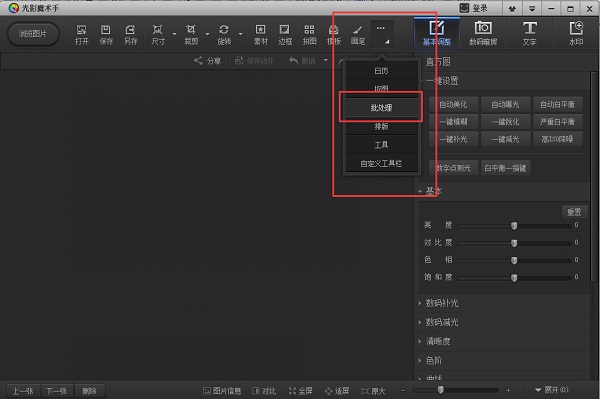
Task: Click the 保存 save icon
Action: (x=106, y=34)
